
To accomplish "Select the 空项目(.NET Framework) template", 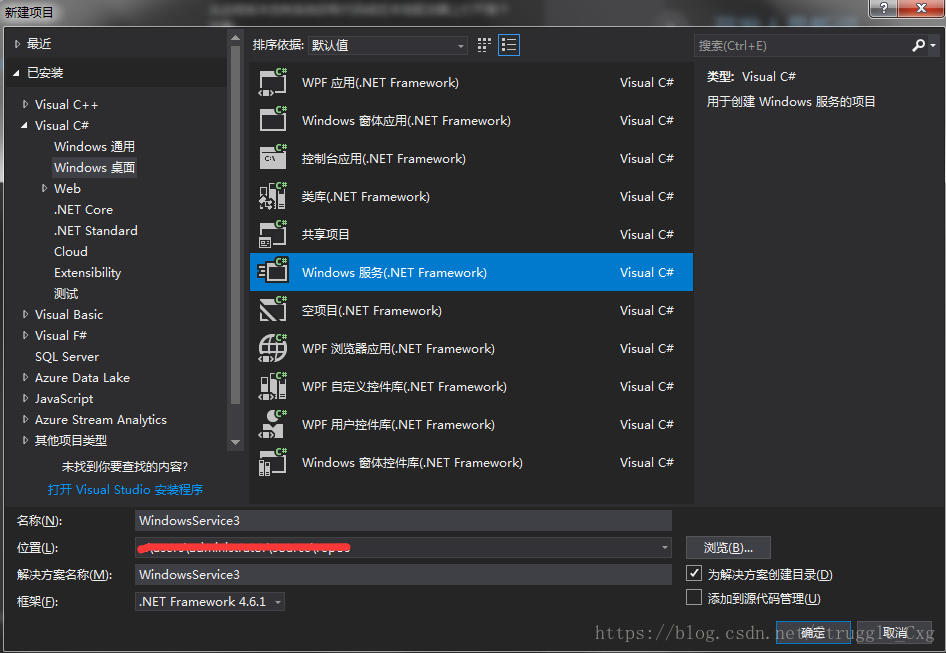I will [471, 310].
